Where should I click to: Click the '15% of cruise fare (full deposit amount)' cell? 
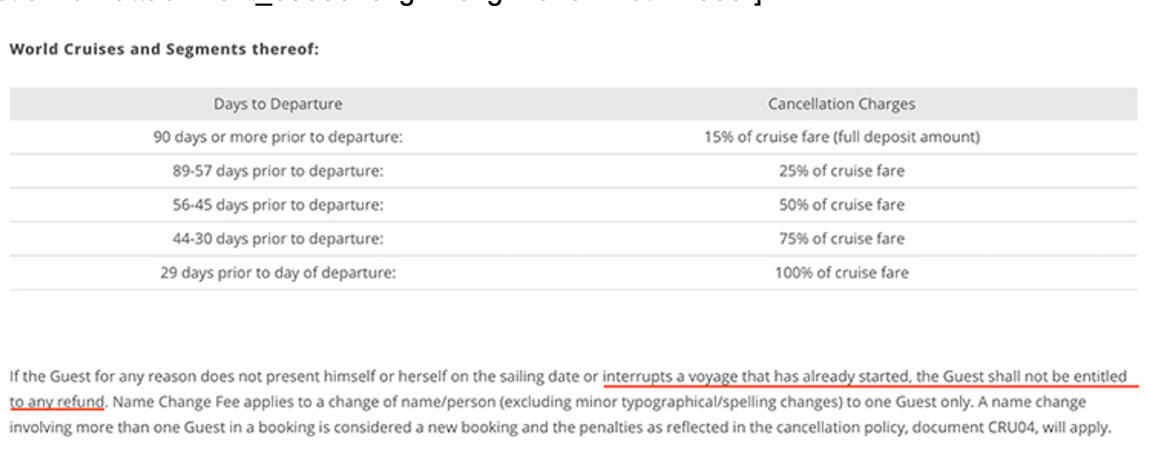pyautogui.click(x=841, y=137)
